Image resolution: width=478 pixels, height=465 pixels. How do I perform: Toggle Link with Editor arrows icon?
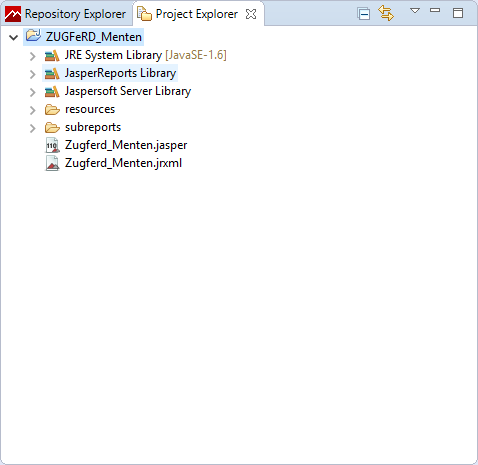[386, 14]
